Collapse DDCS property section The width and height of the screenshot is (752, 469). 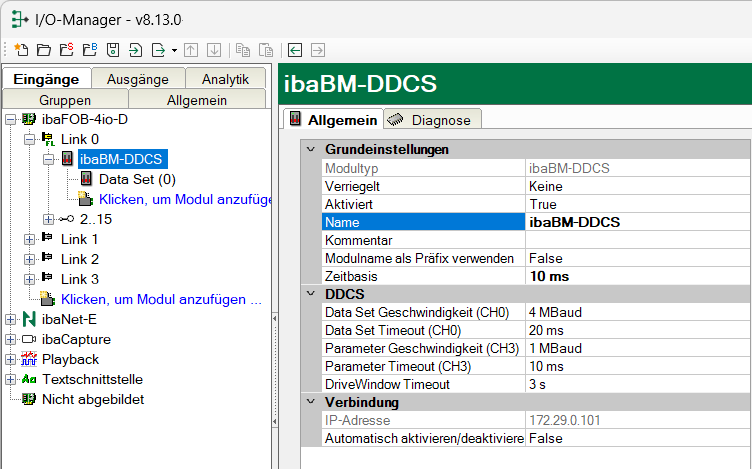(x=311, y=293)
